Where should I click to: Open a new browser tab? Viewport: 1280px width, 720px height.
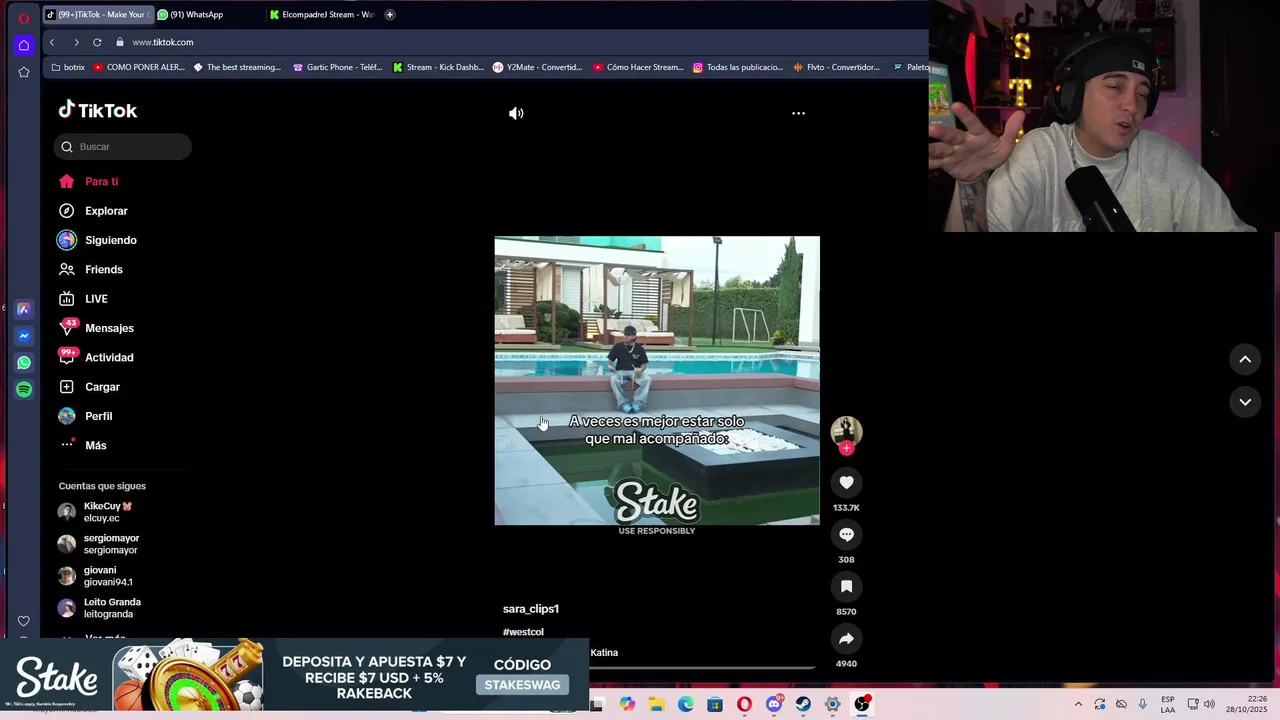click(x=389, y=14)
